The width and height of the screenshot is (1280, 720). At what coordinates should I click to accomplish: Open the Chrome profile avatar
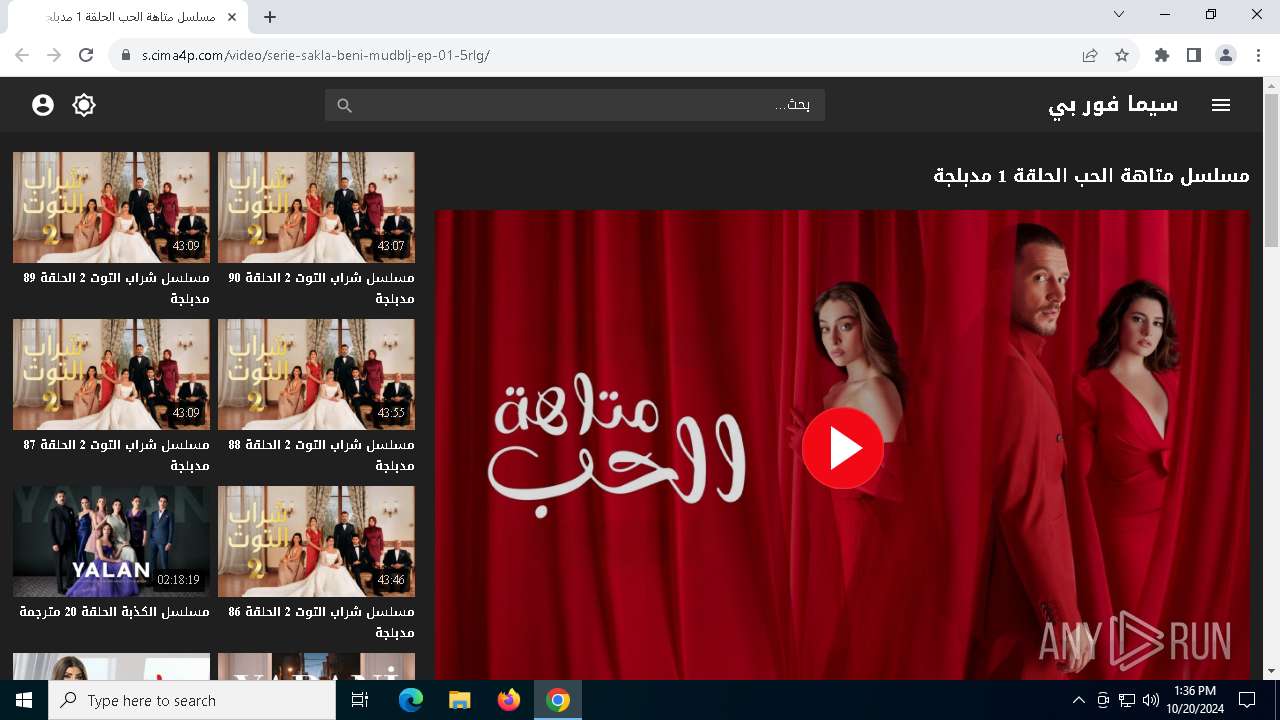(1226, 56)
